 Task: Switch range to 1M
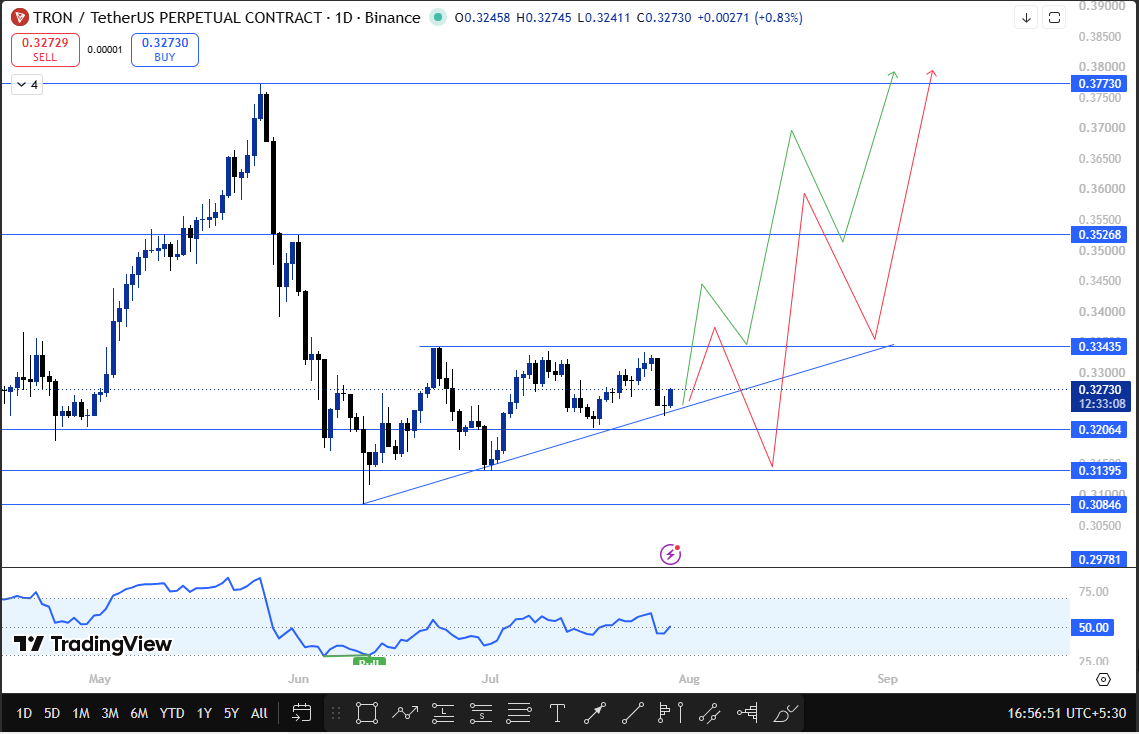(81, 714)
